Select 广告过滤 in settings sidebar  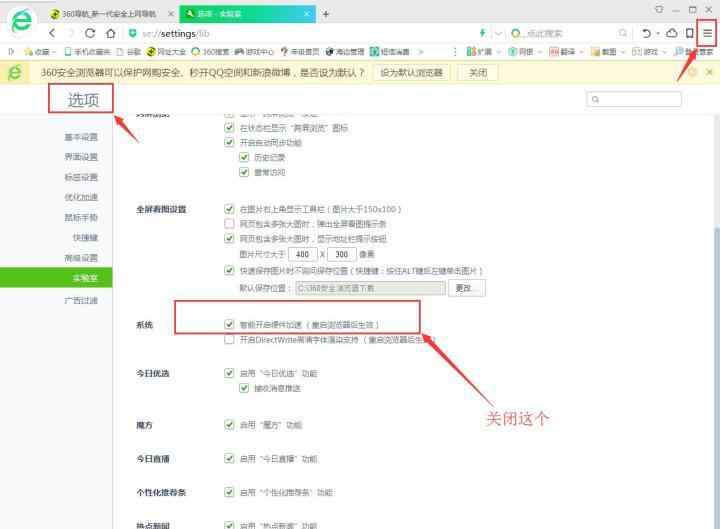click(x=81, y=300)
